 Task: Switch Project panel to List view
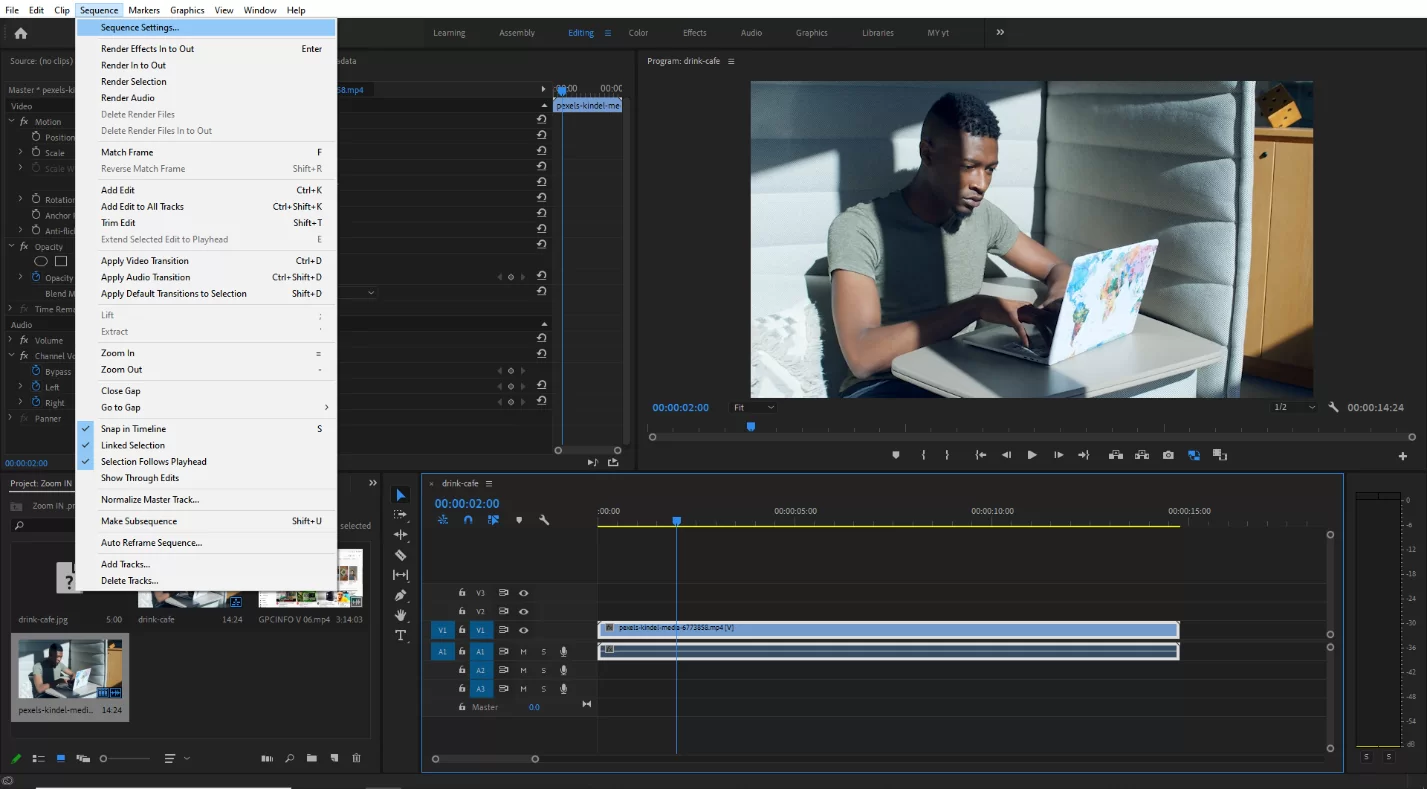38,758
